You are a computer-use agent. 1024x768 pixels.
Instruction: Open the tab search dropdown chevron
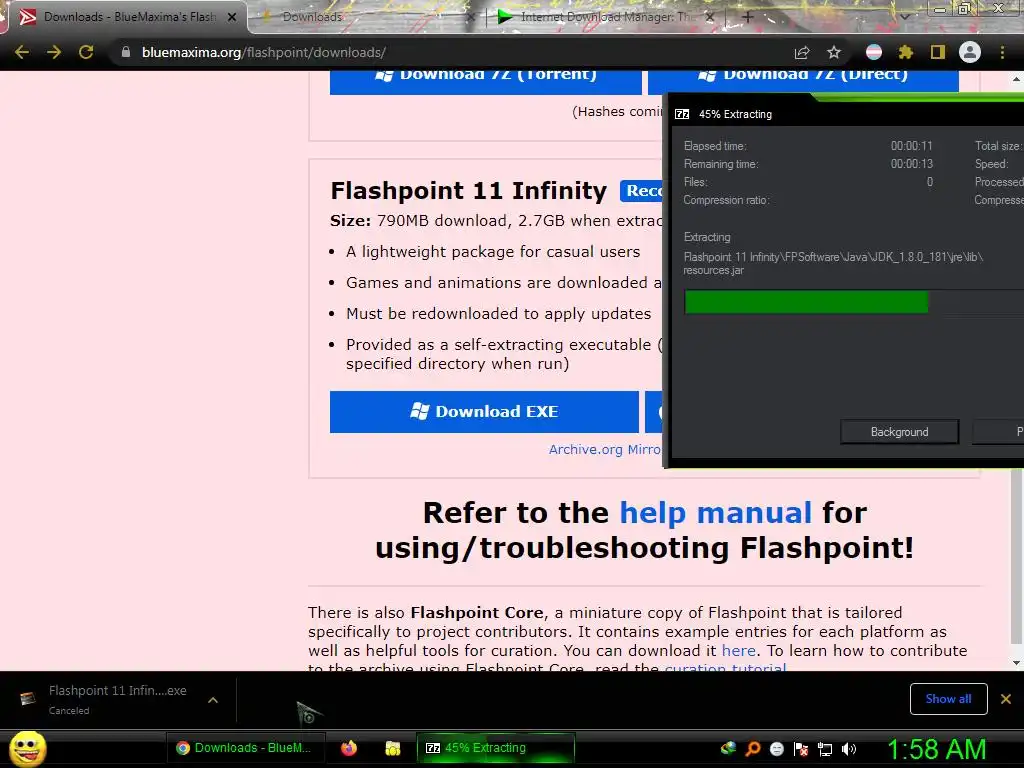point(905,17)
